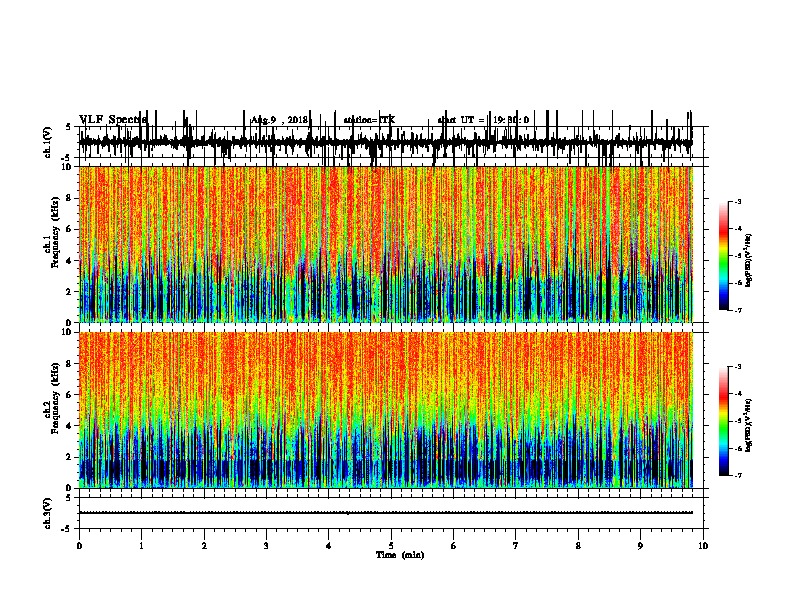The width and height of the screenshot is (792, 612).
Task: Click the ch.2 spectrogram color scale bar
Action: 724,421
